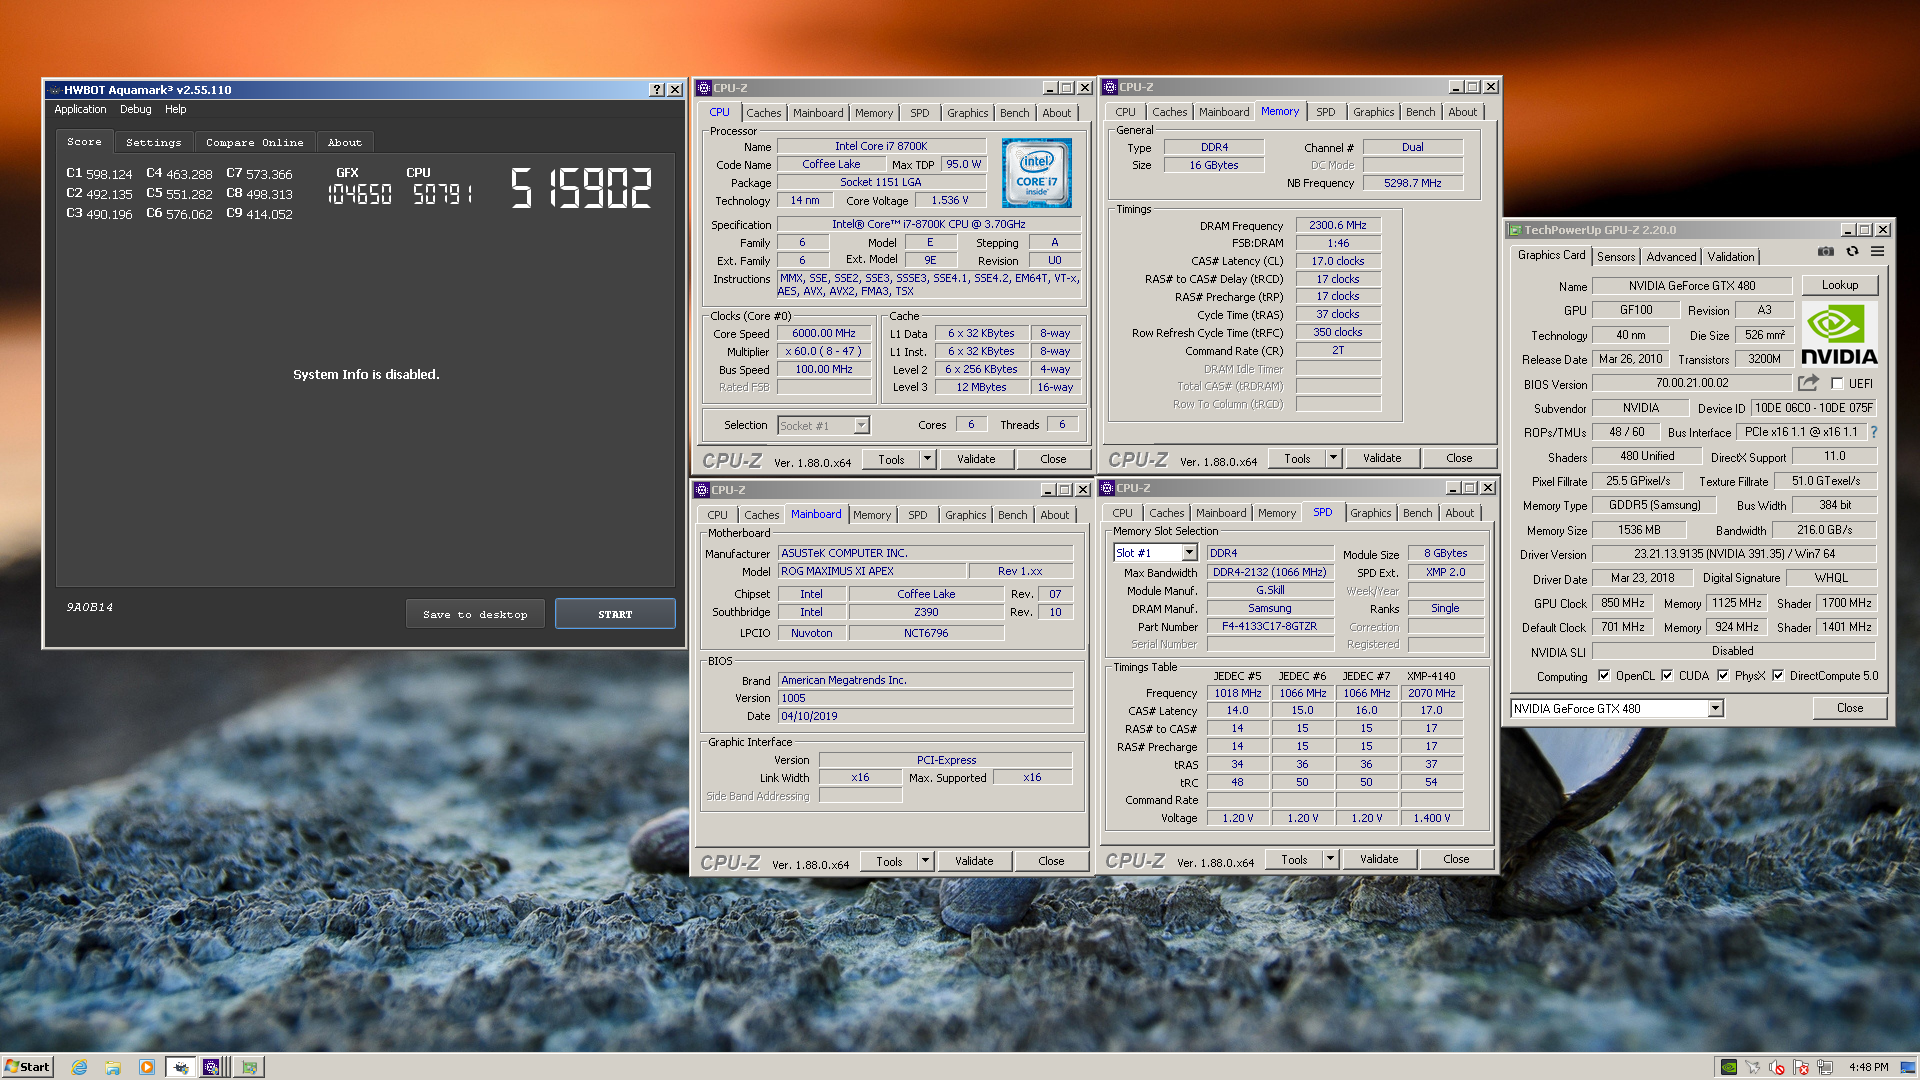Screen dimensions: 1920x1080
Task: Expand Tools arrow in CPU-Z Mainboard window
Action: point(925,861)
